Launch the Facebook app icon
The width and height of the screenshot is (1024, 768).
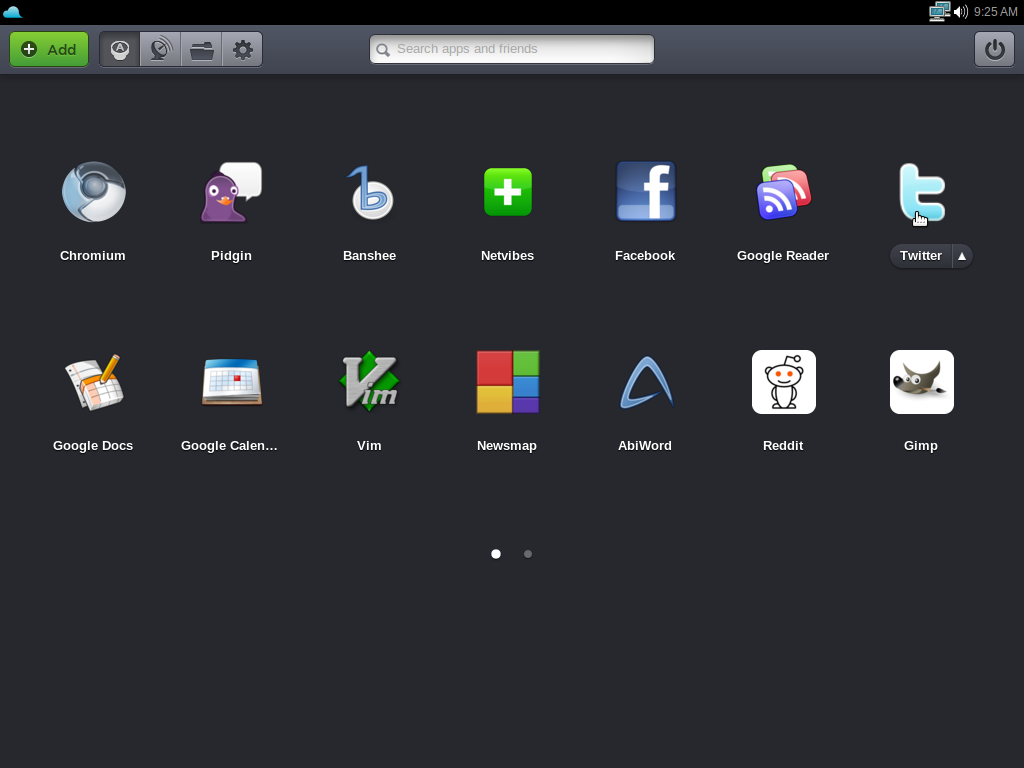tap(645, 191)
